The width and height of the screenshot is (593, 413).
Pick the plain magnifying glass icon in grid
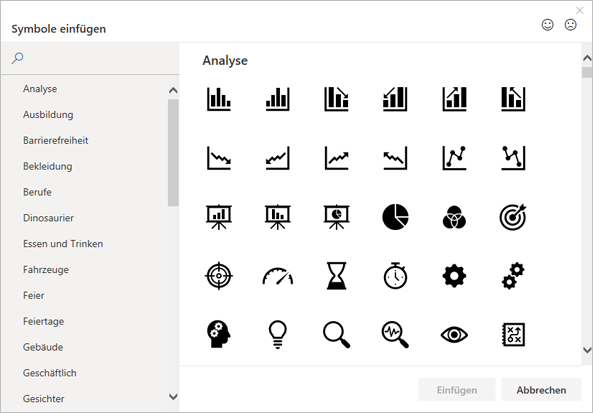click(336, 334)
